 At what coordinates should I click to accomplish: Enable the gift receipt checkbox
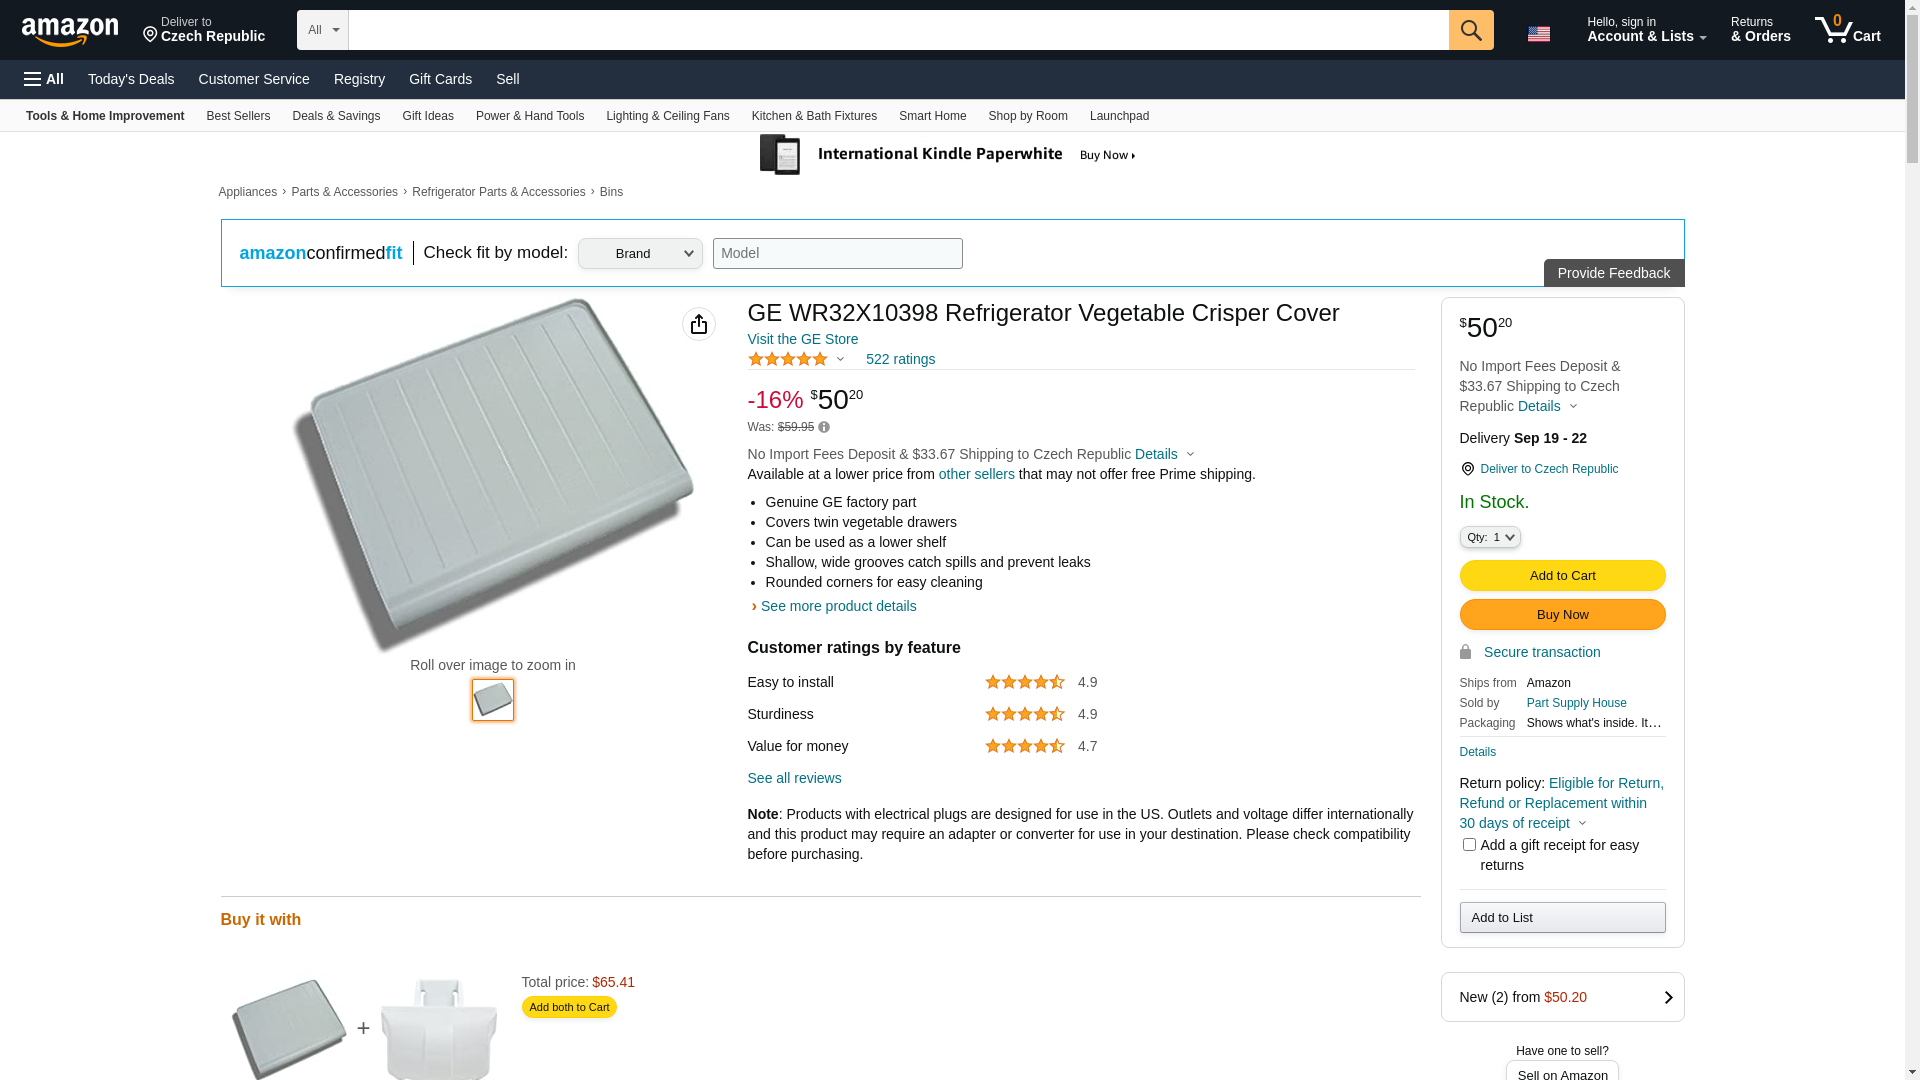[1469, 845]
